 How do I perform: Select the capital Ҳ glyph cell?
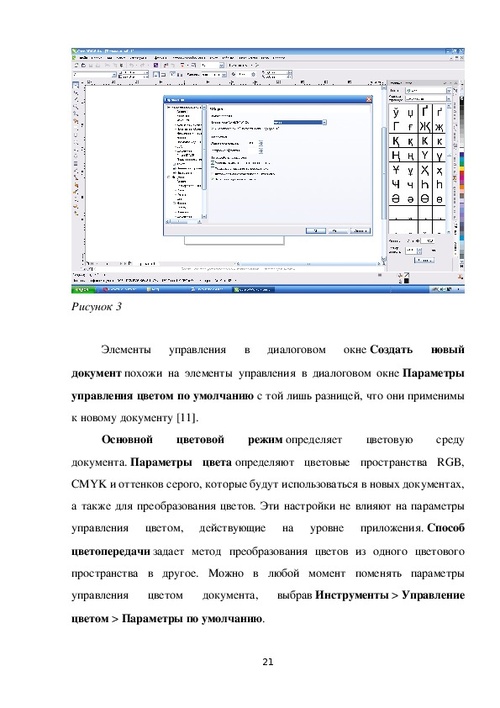click(425, 170)
